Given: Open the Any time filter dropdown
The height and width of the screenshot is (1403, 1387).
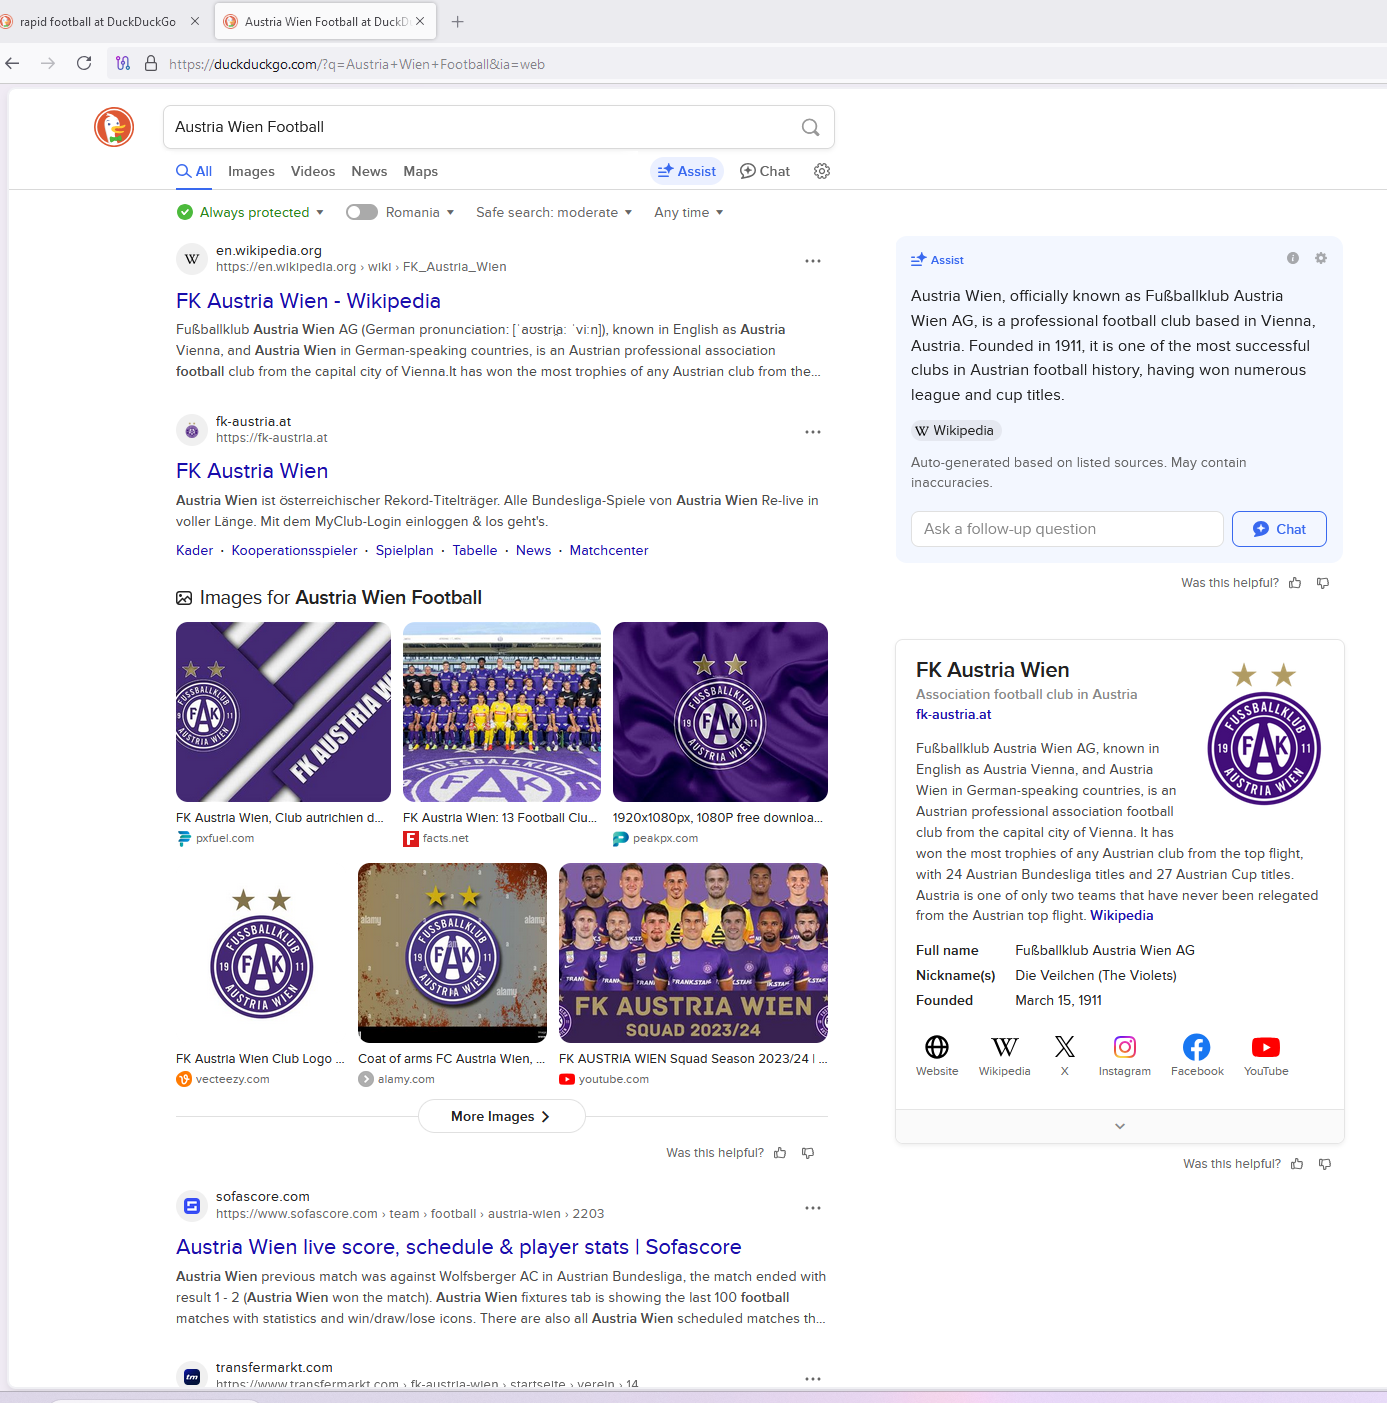Looking at the screenshot, I should pyautogui.click(x=688, y=212).
